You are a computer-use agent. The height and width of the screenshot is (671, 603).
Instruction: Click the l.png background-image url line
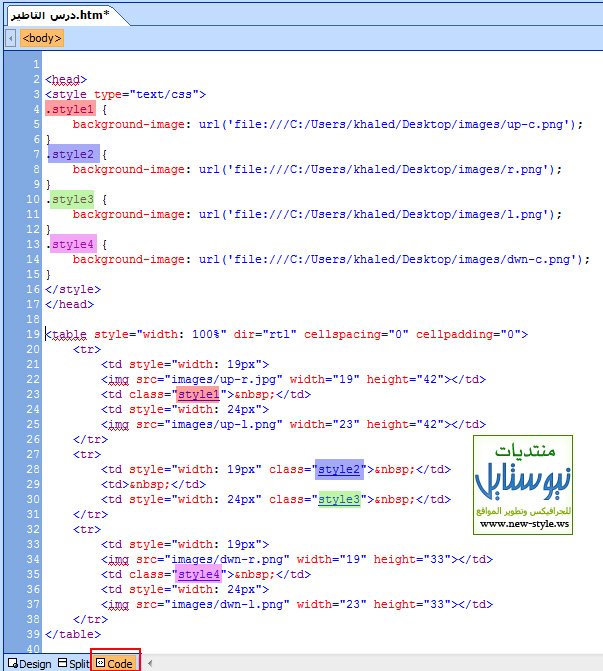click(x=317, y=214)
